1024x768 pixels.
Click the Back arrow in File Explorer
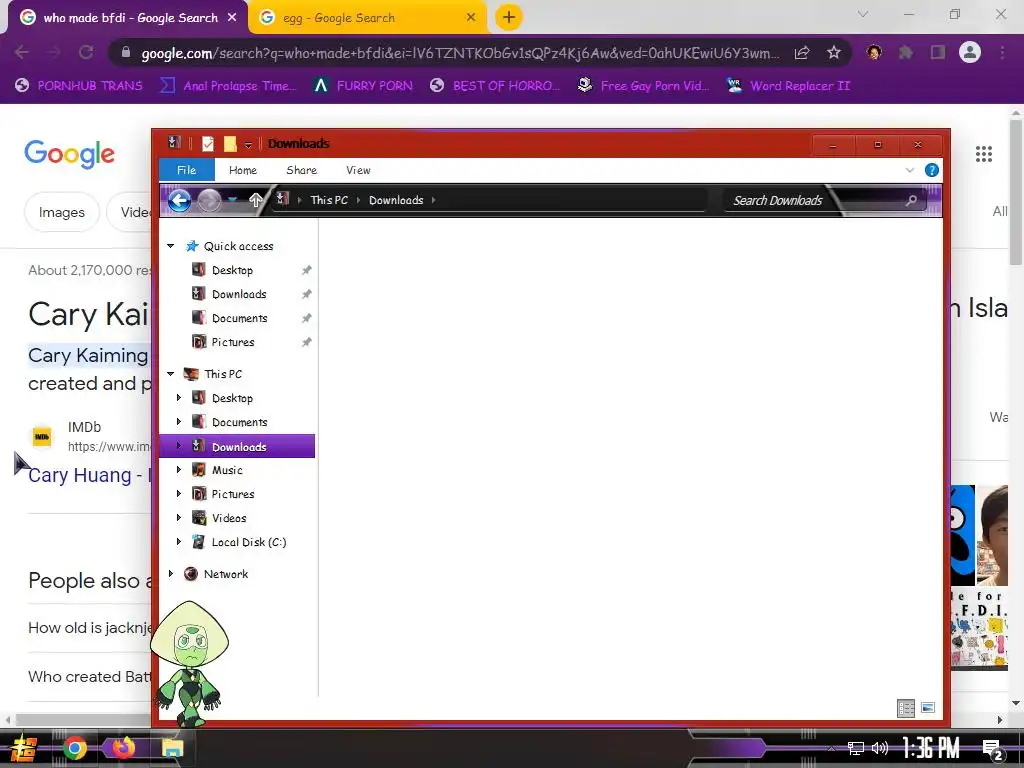point(180,200)
